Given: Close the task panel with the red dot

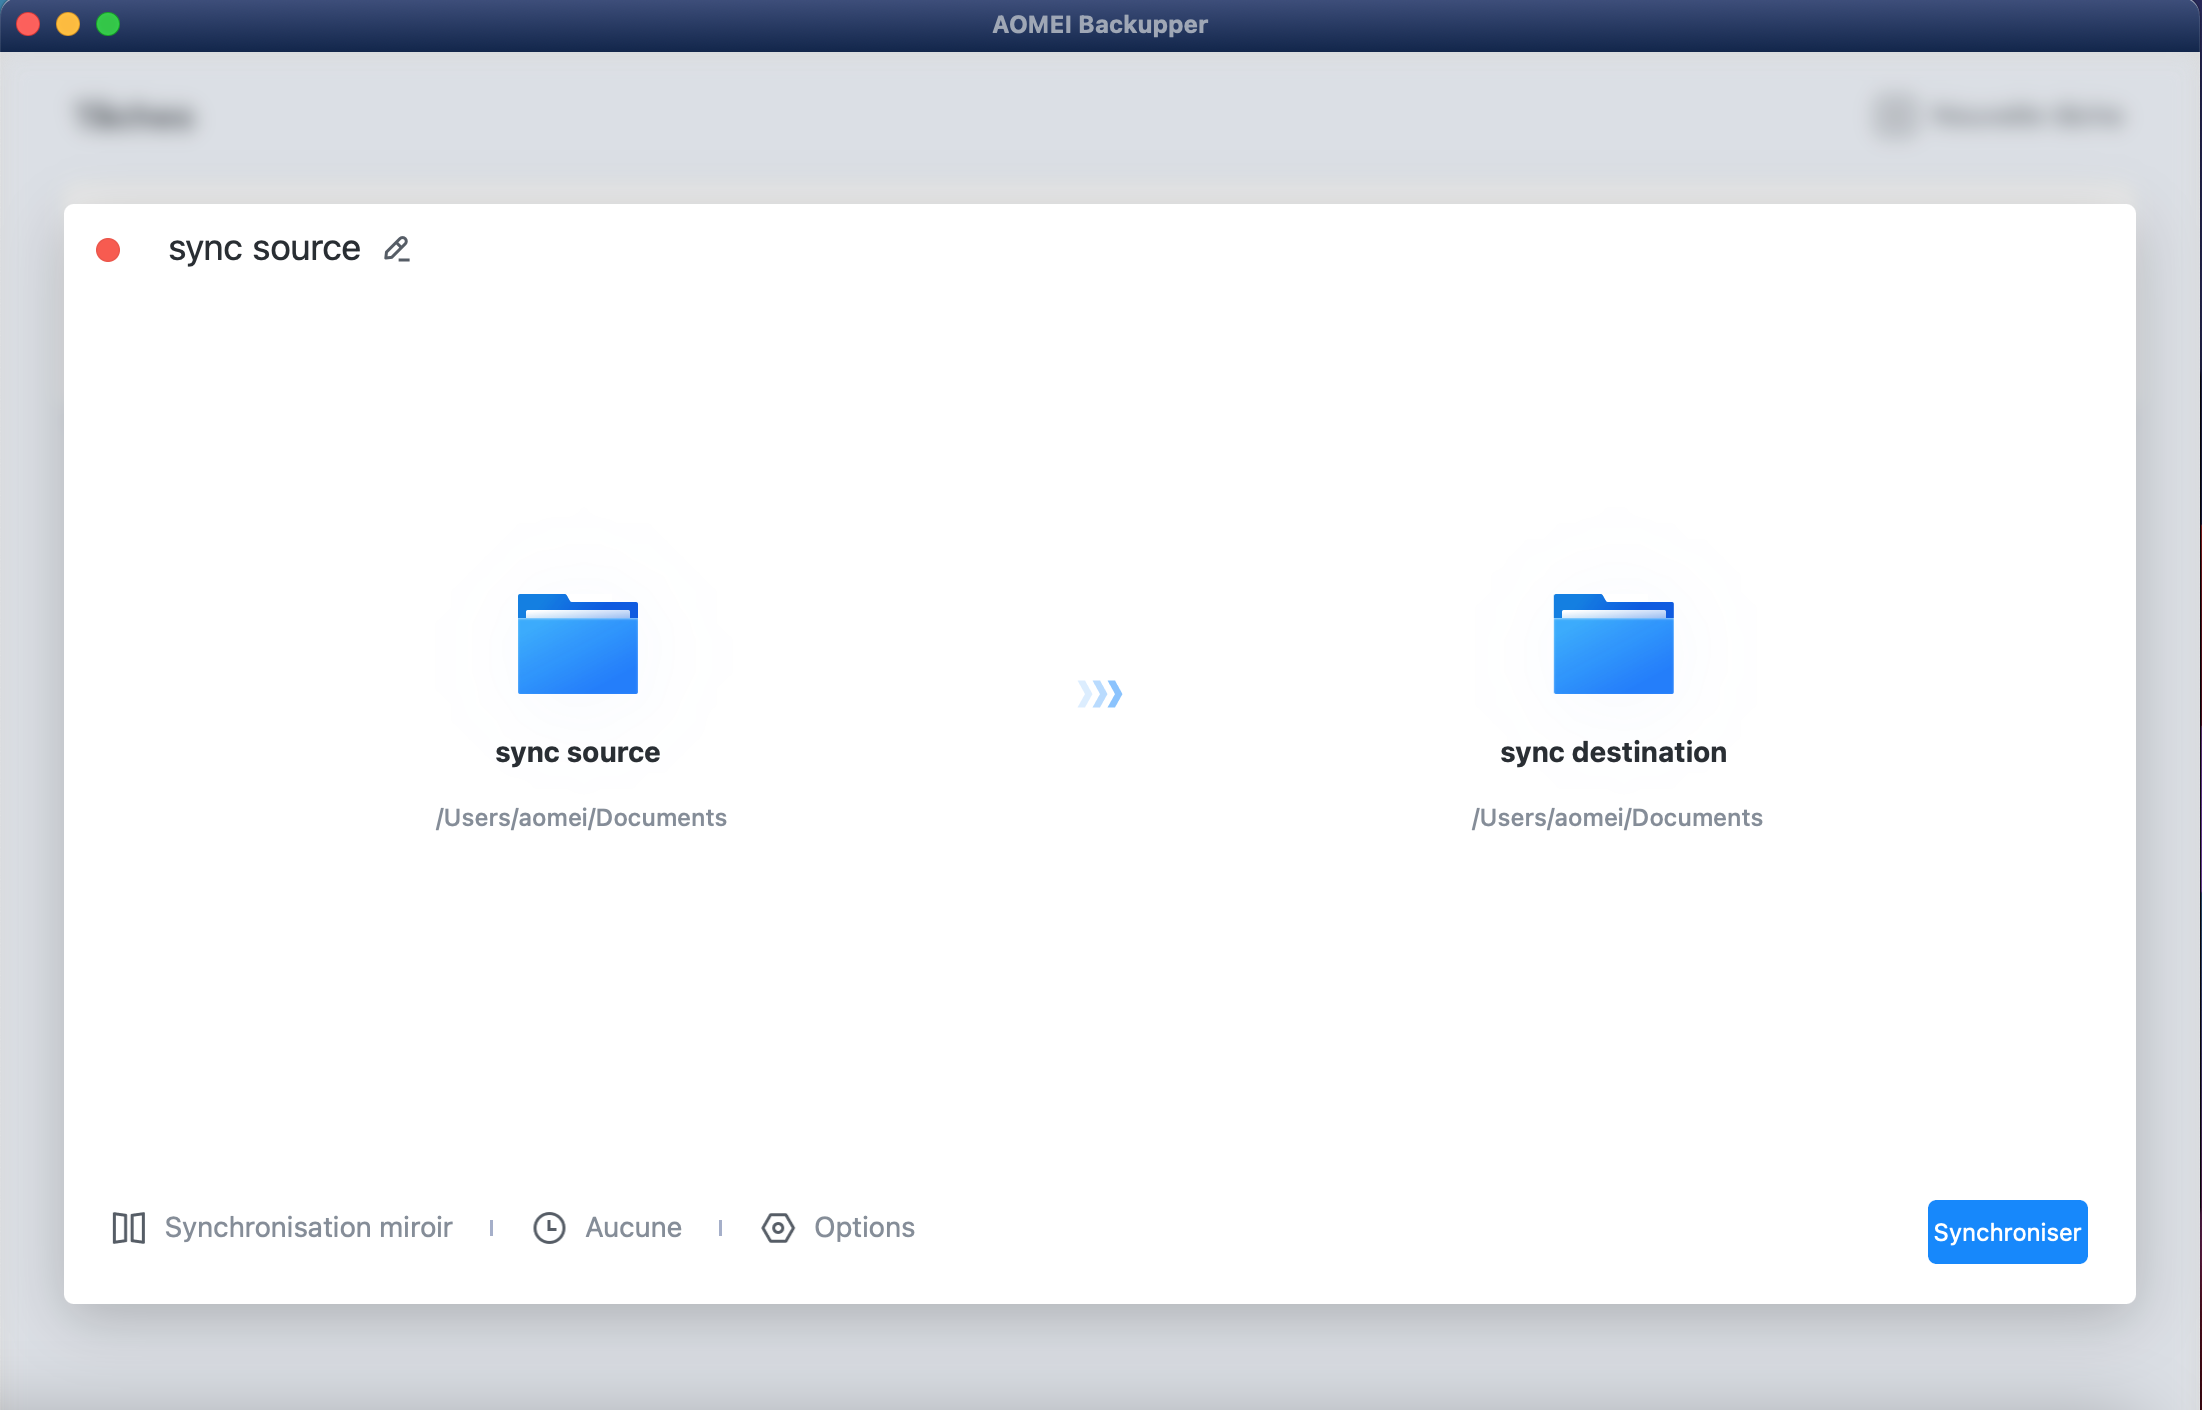Looking at the screenshot, I should coord(108,250).
